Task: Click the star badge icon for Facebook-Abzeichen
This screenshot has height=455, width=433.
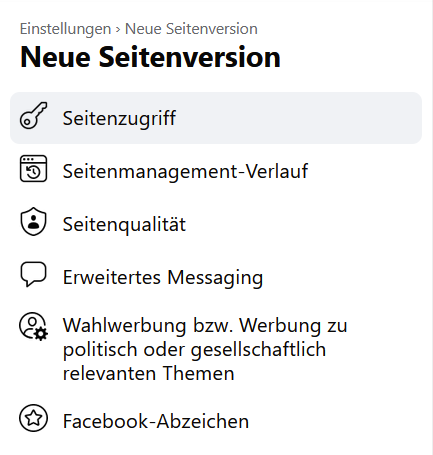Action: pyautogui.click(x=33, y=418)
